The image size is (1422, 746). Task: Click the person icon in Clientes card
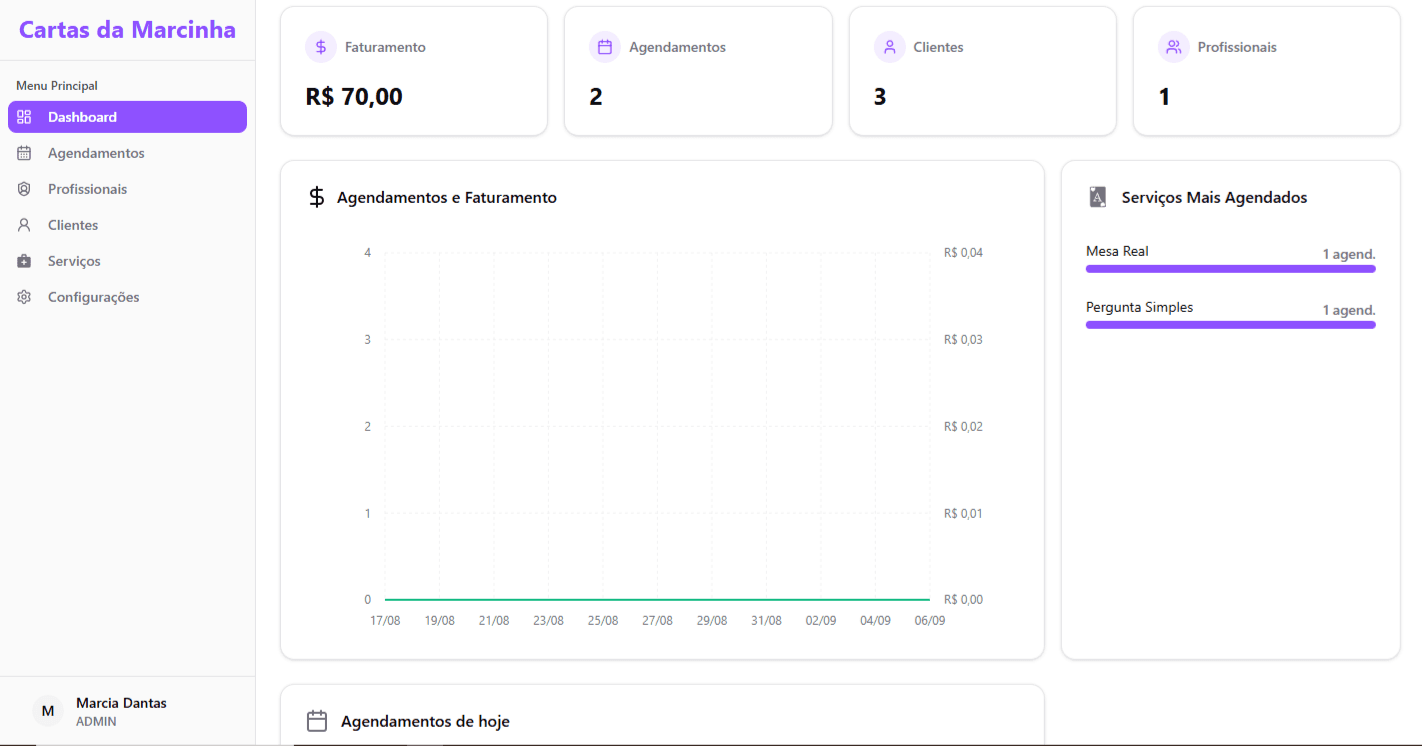click(x=889, y=47)
